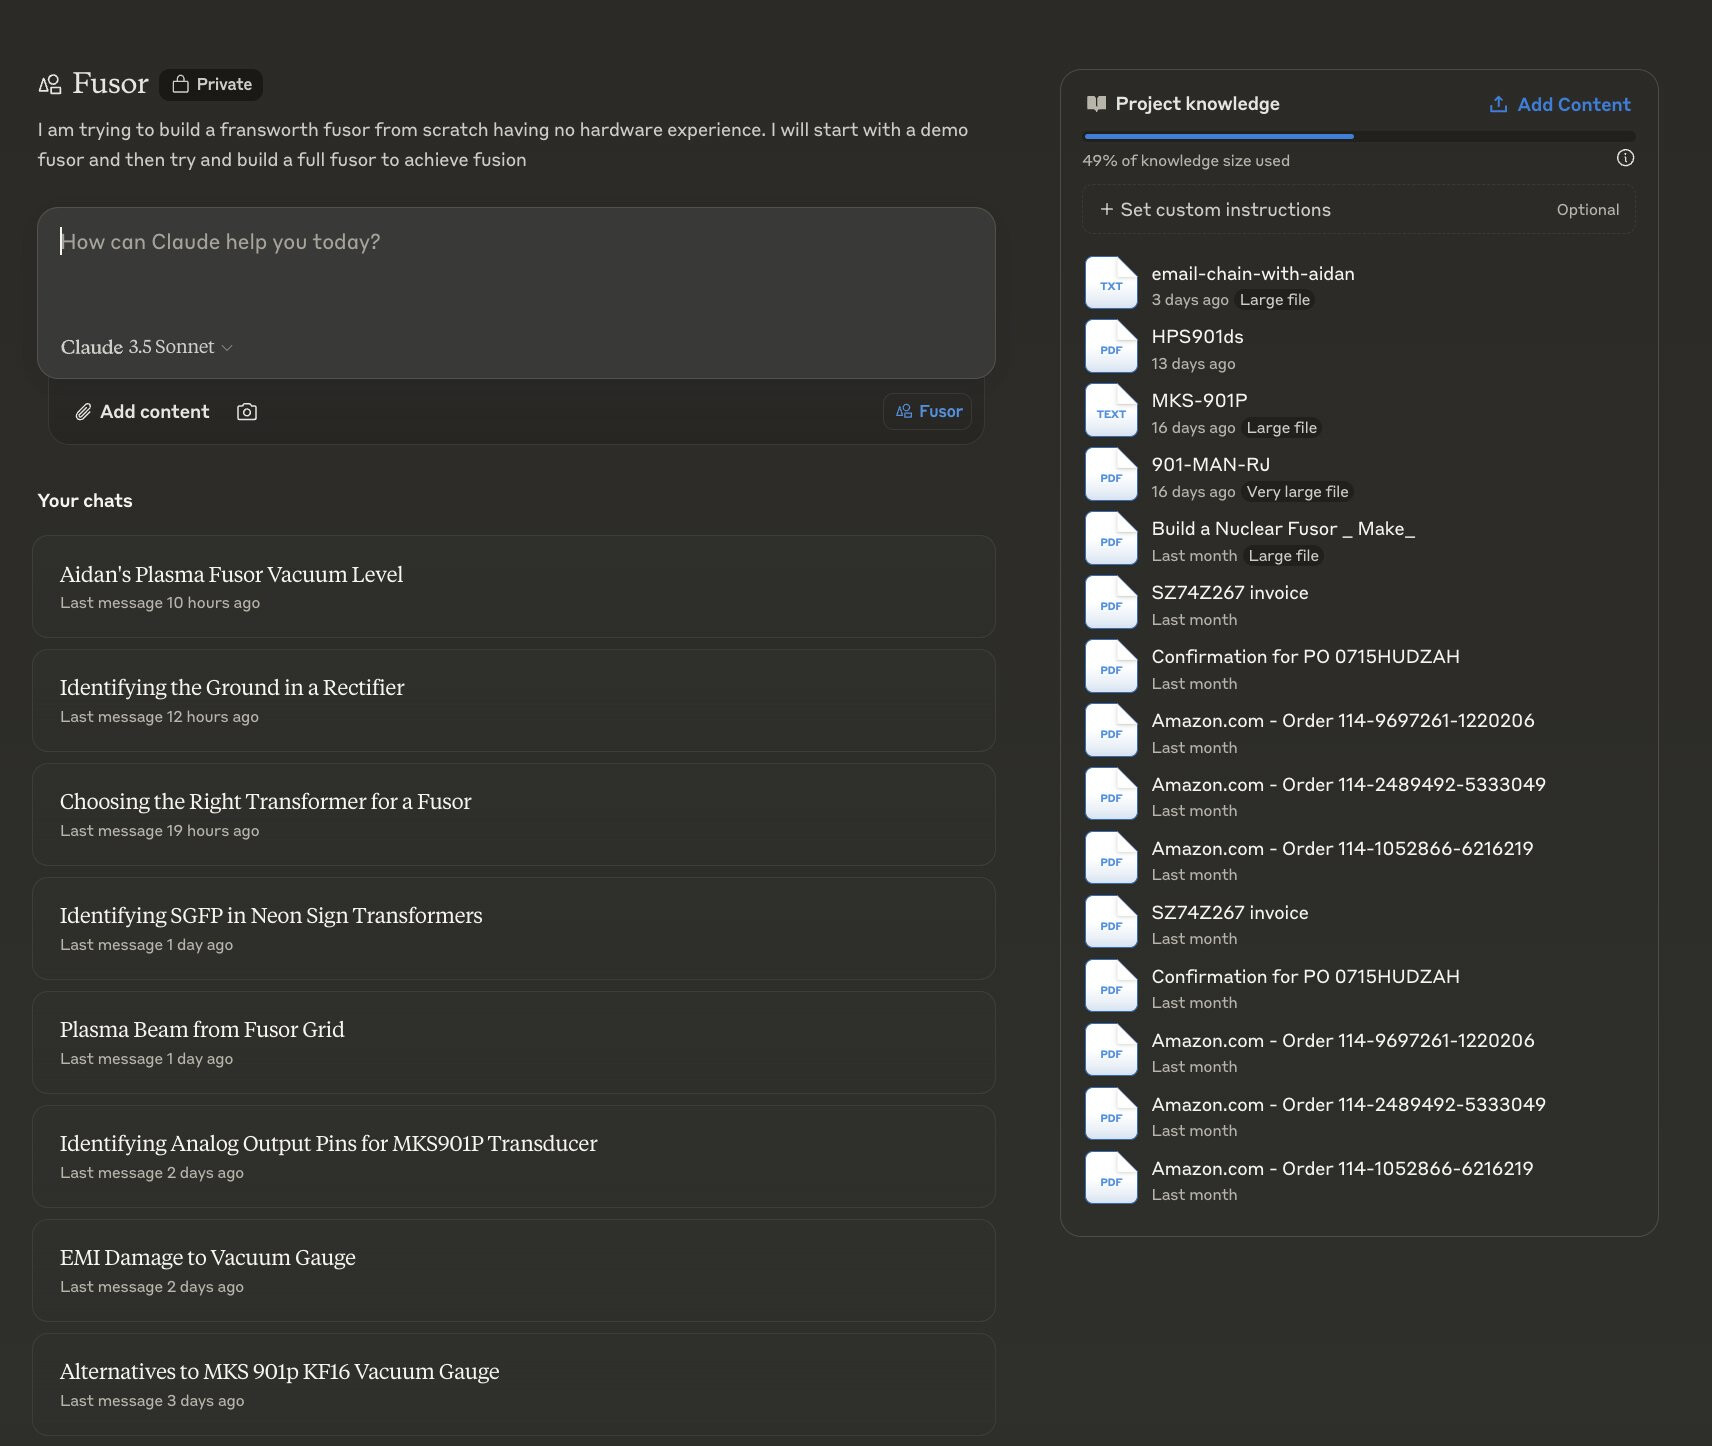1712x1446 pixels.
Task: Focus the 'How can Claude help' input
Action: click(515, 270)
